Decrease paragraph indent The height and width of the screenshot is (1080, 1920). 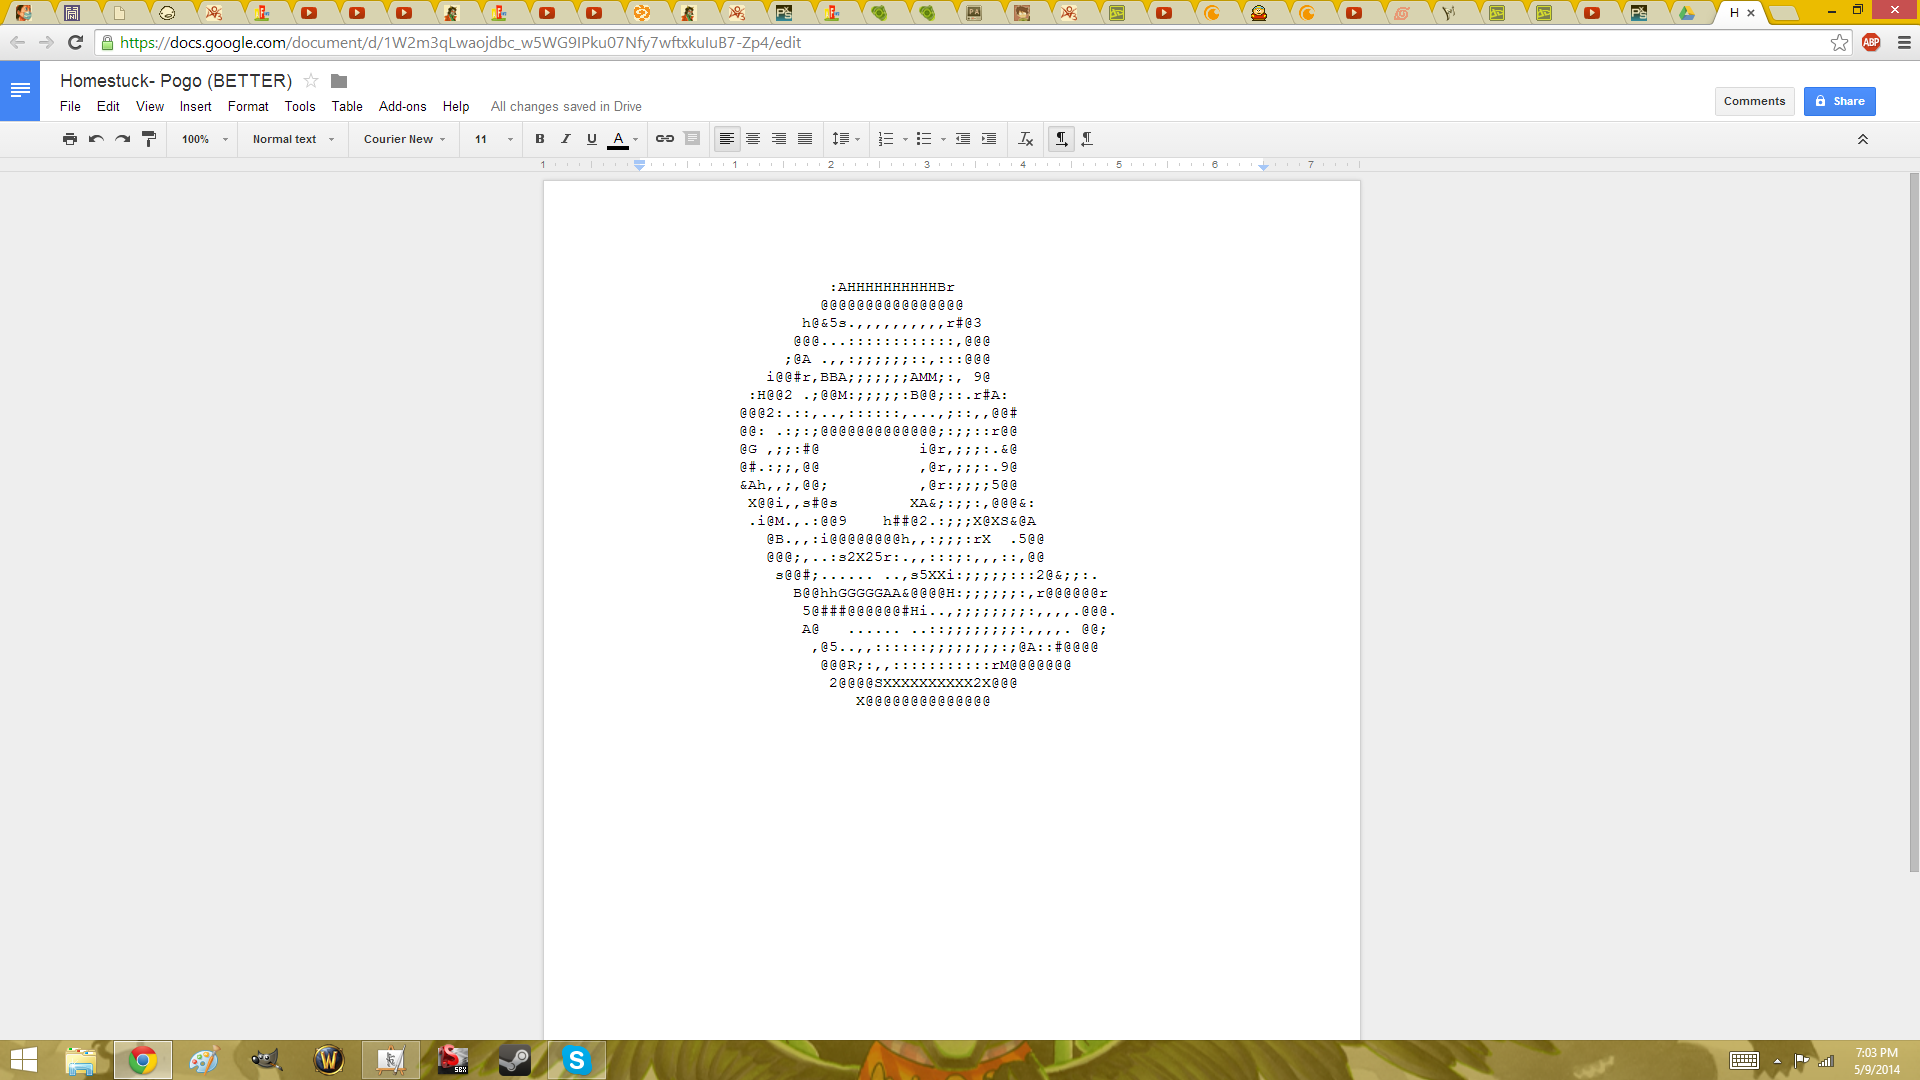(962, 139)
